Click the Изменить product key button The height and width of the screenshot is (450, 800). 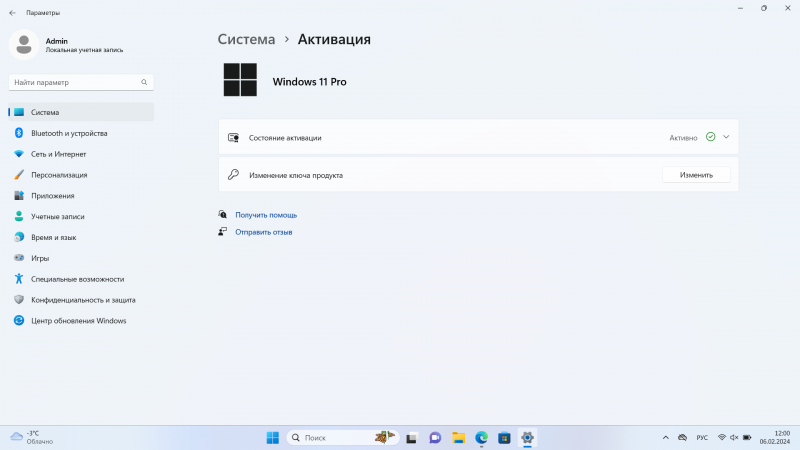tap(696, 175)
